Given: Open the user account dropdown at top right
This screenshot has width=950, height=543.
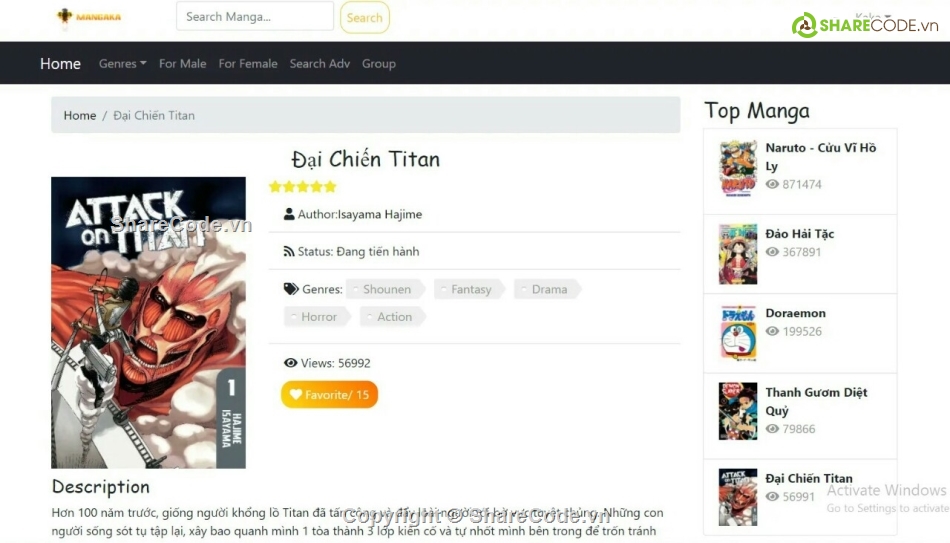Looking at the screenshot, I should click(x=873, y=16).
